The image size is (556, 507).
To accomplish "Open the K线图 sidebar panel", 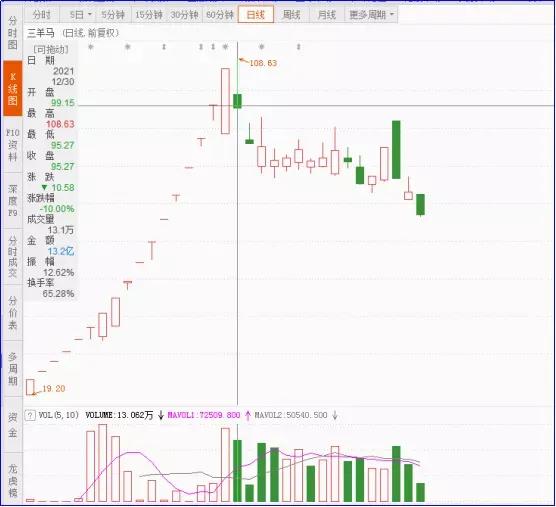I will [x=13, y=88].
